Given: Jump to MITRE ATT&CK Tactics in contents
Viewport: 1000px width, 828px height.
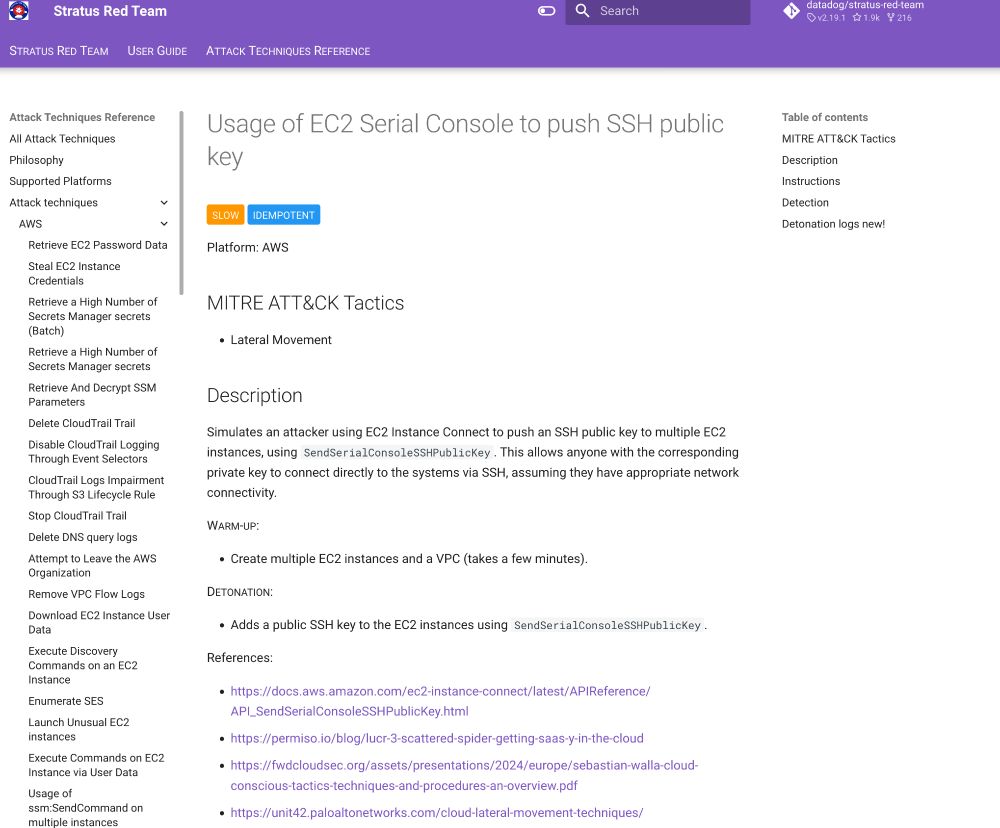Looking at the screenshot, I should tap(838, 139).
